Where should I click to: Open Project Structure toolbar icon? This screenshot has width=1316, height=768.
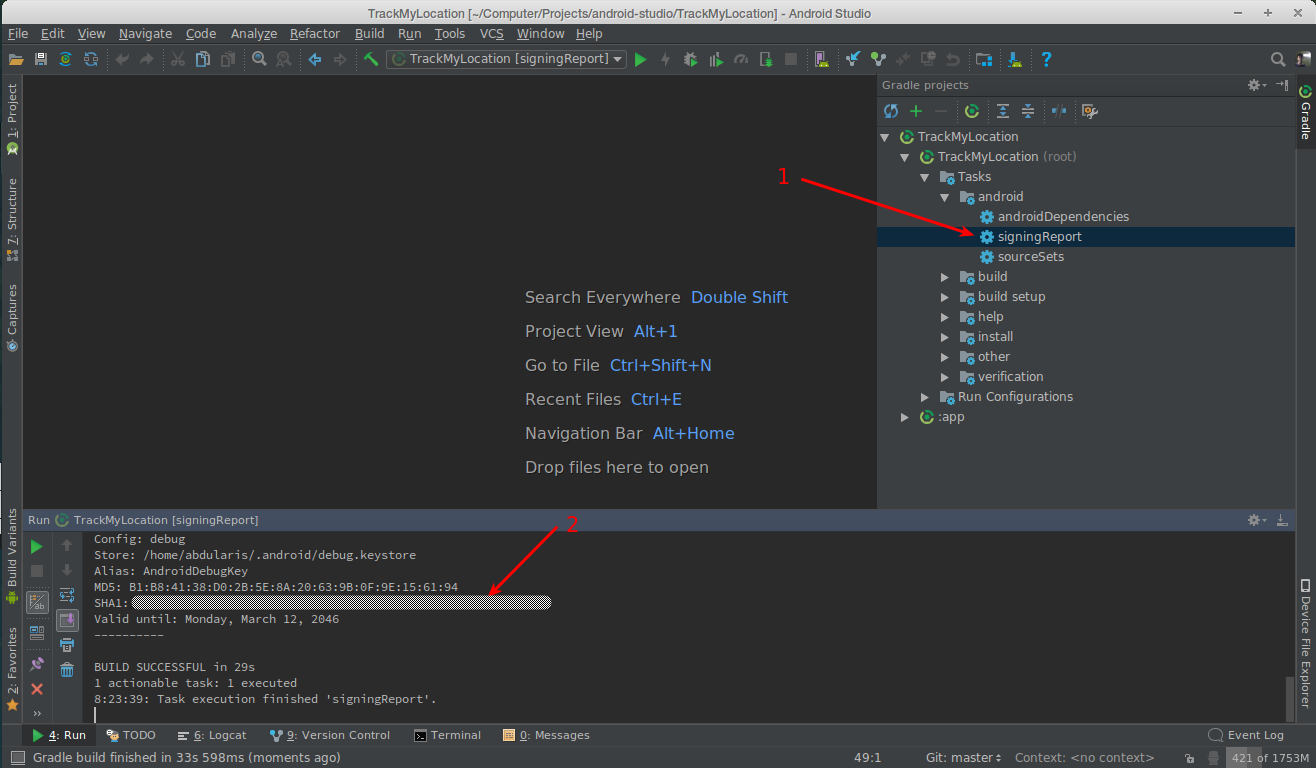click(x=984, y=59)
